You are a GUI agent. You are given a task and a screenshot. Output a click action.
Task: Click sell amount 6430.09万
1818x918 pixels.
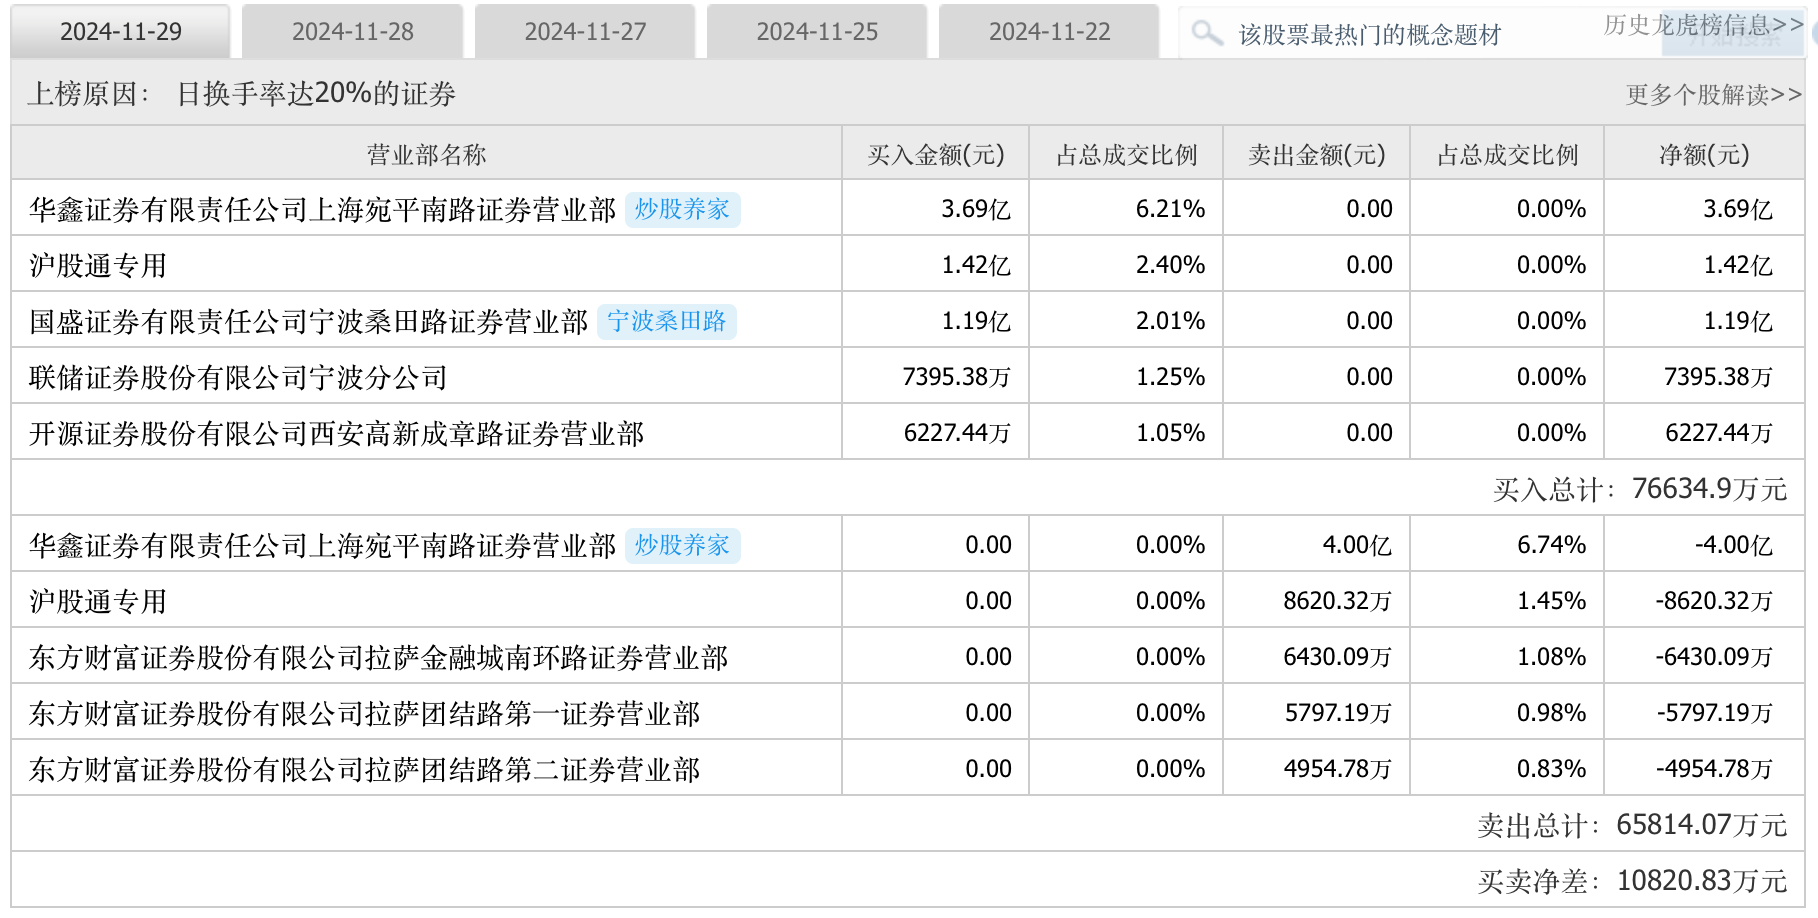pyautogui.click(x=1338, y=657)
